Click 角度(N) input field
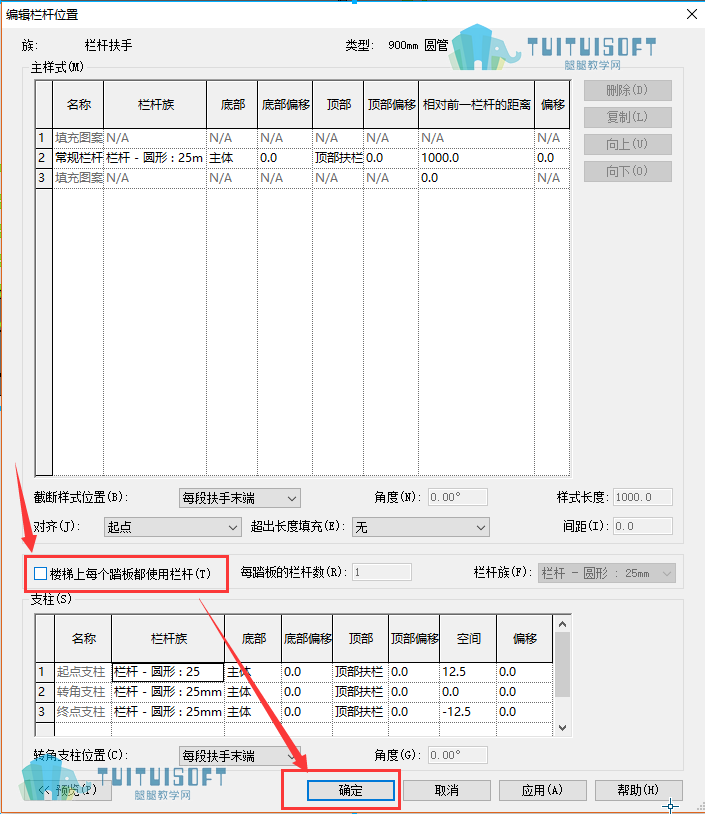This screenshot has width=705, height=814. point(457,497)
